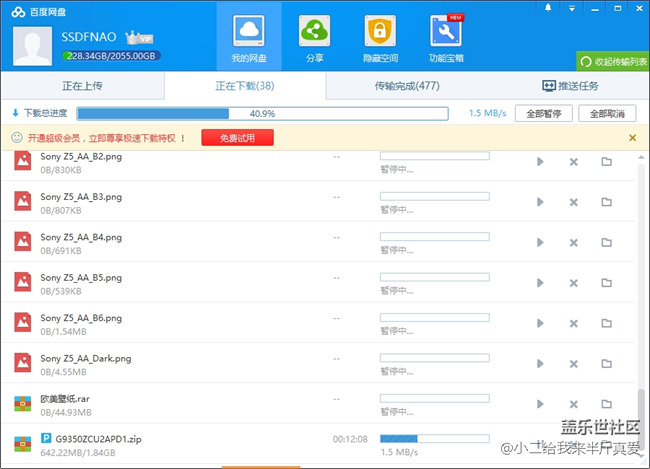This screenshot has height=469, width=650.
Task: Open folder location of Sony Z5_AA_B6.png
Action: click(606, 323)
